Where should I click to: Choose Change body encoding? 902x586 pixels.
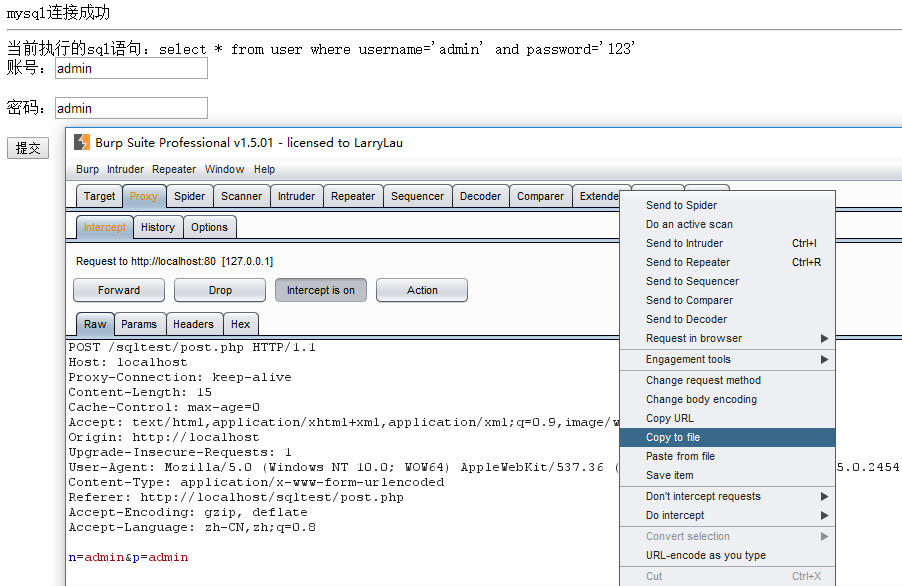coord(727,399)
